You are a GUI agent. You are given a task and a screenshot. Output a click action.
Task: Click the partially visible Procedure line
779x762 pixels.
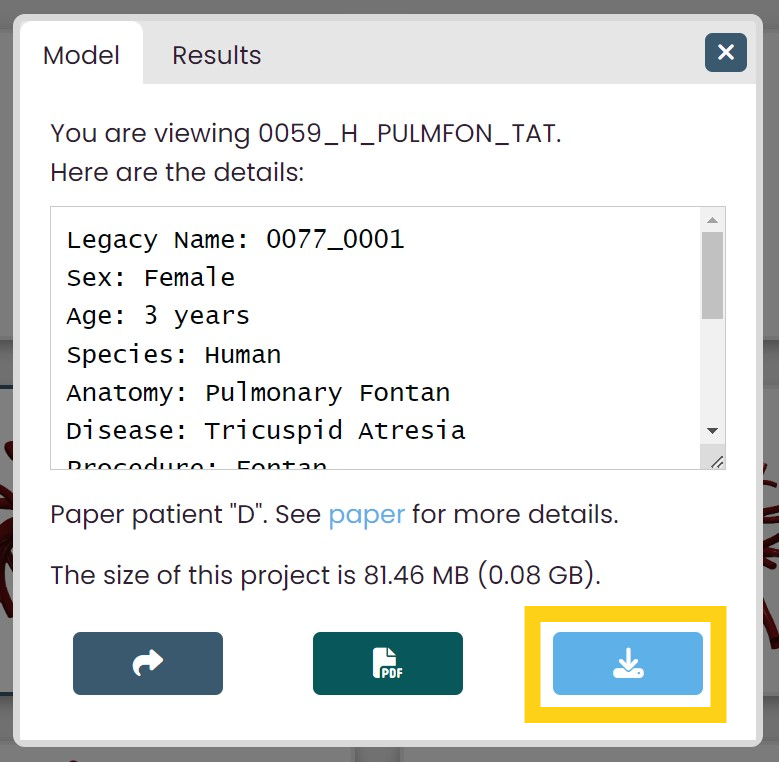coord(197,464)
